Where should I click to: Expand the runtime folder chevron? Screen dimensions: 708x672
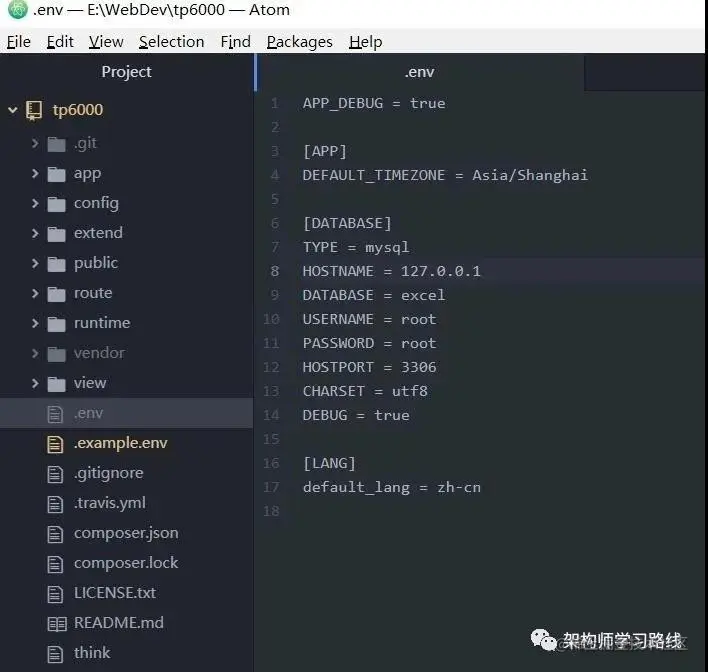[35, 323]
